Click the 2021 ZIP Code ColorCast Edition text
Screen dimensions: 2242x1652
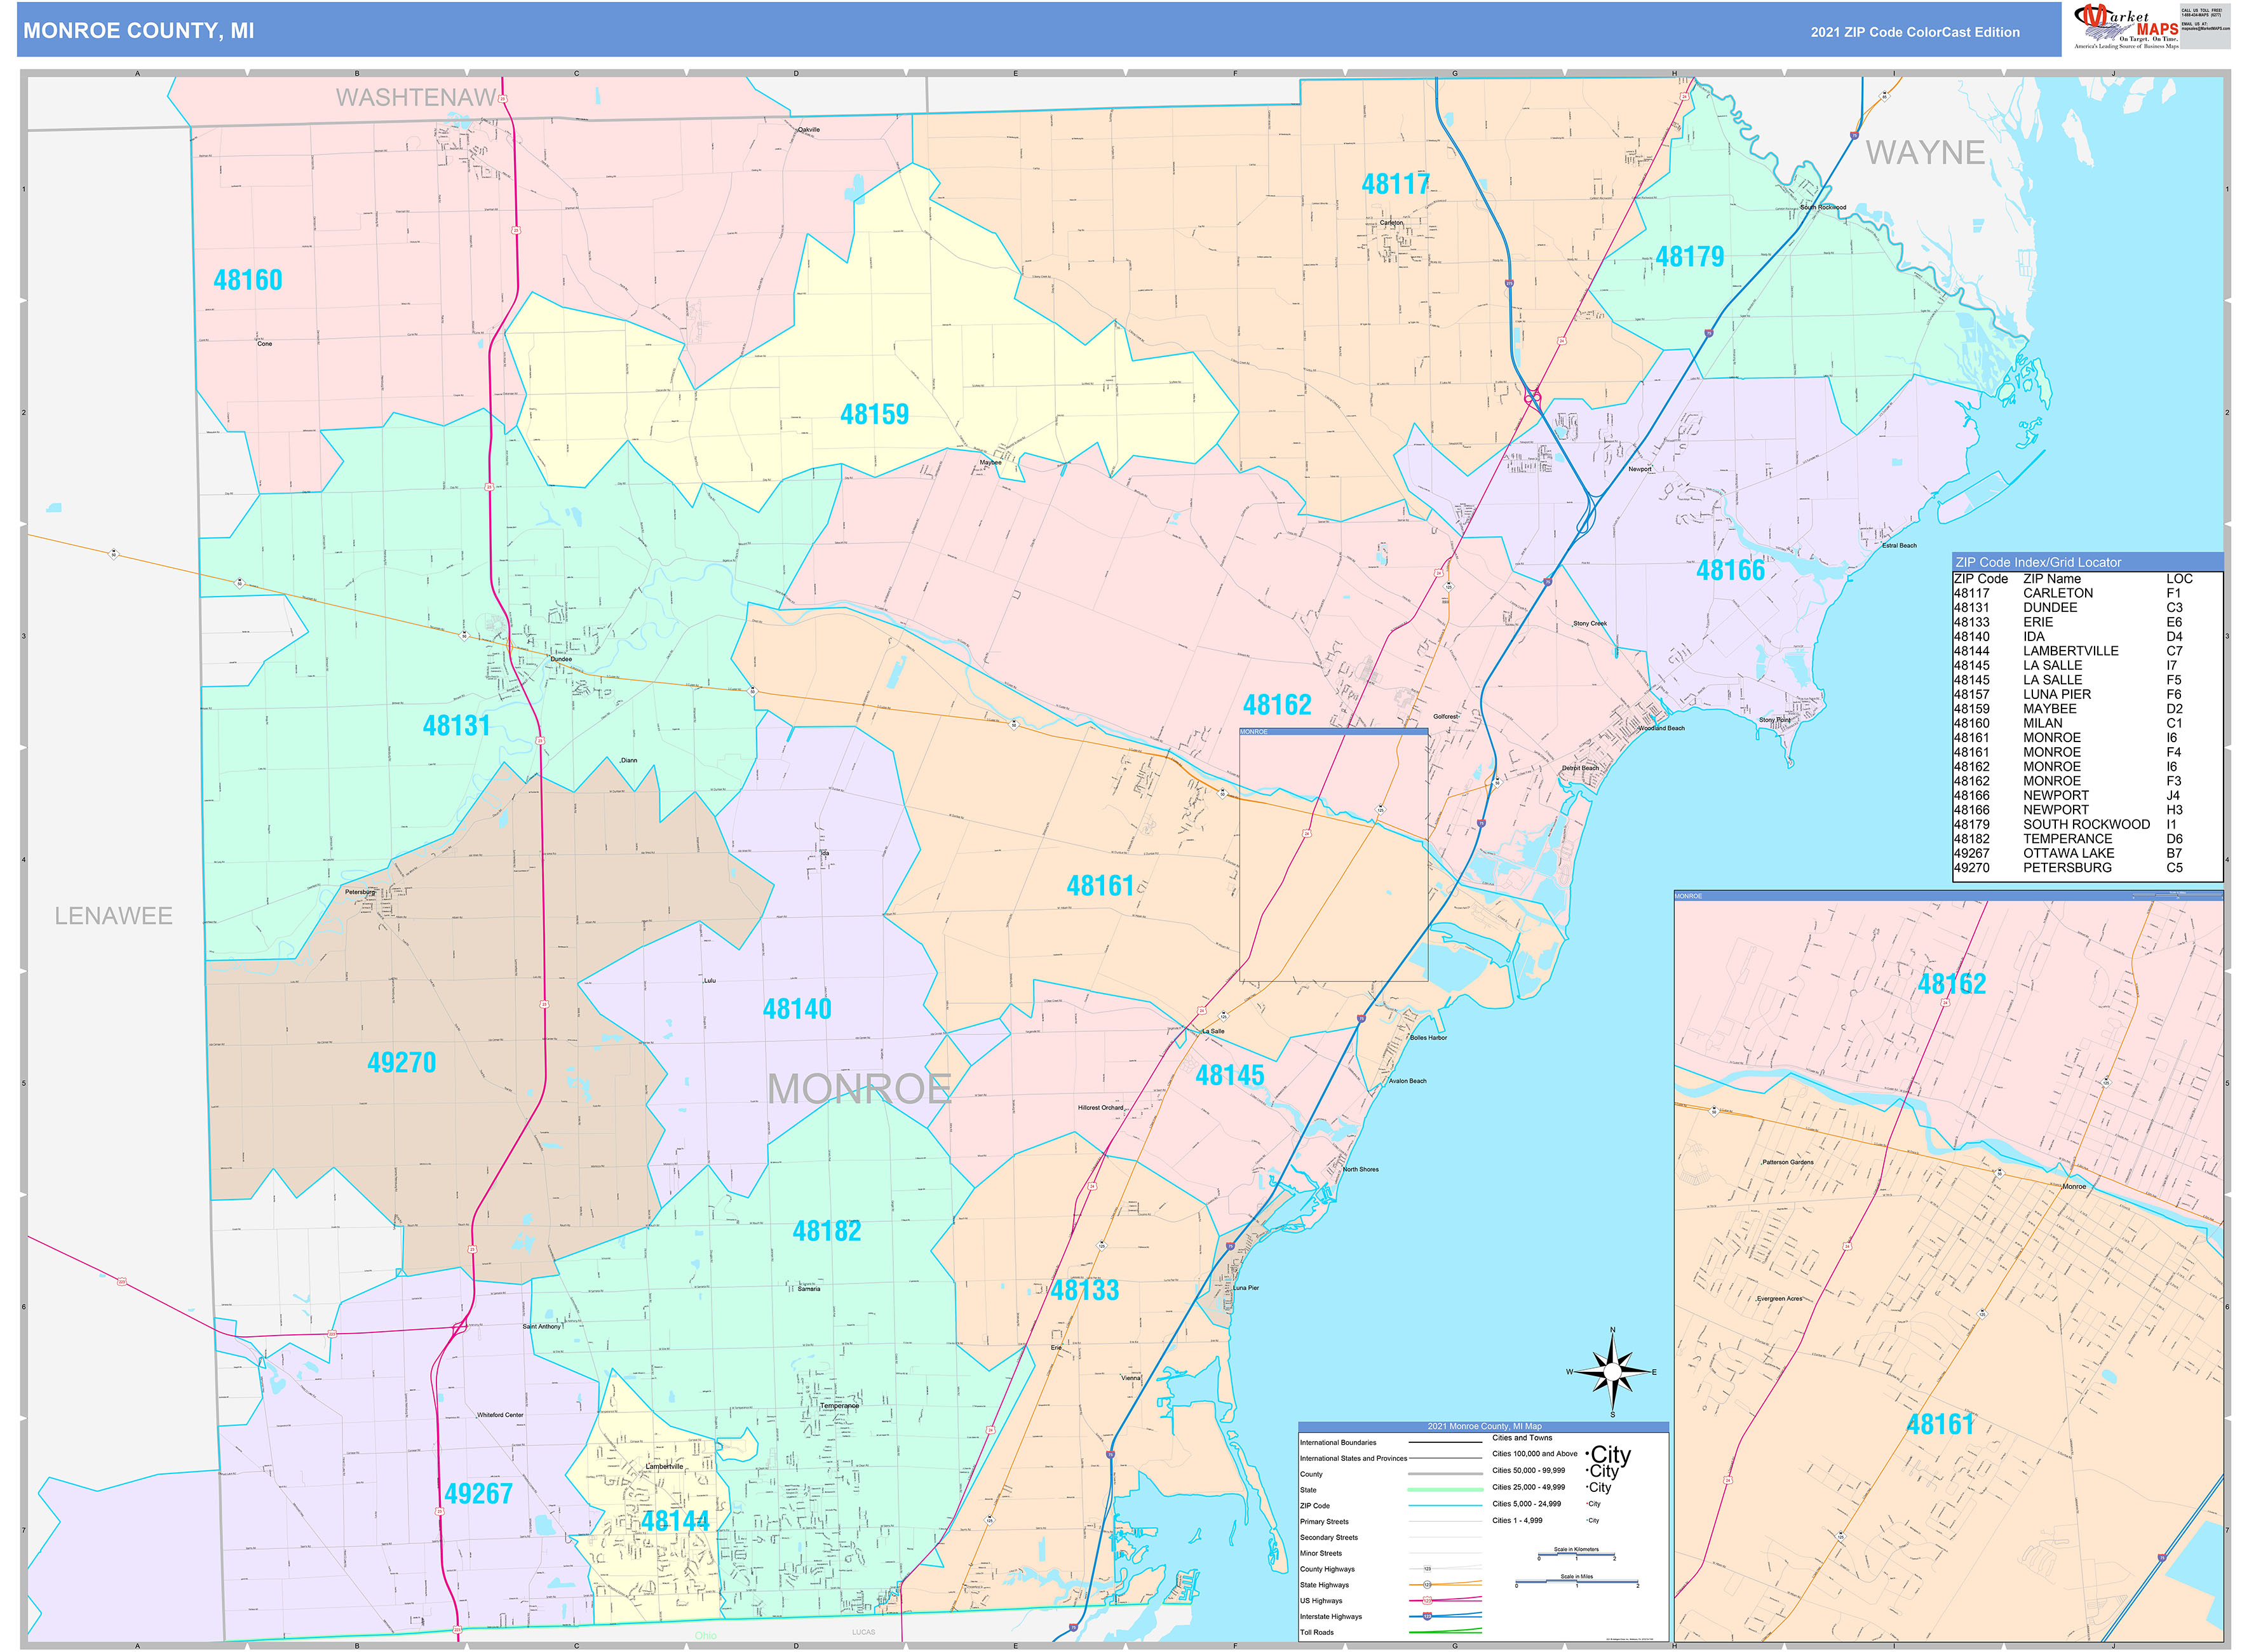1915,32
